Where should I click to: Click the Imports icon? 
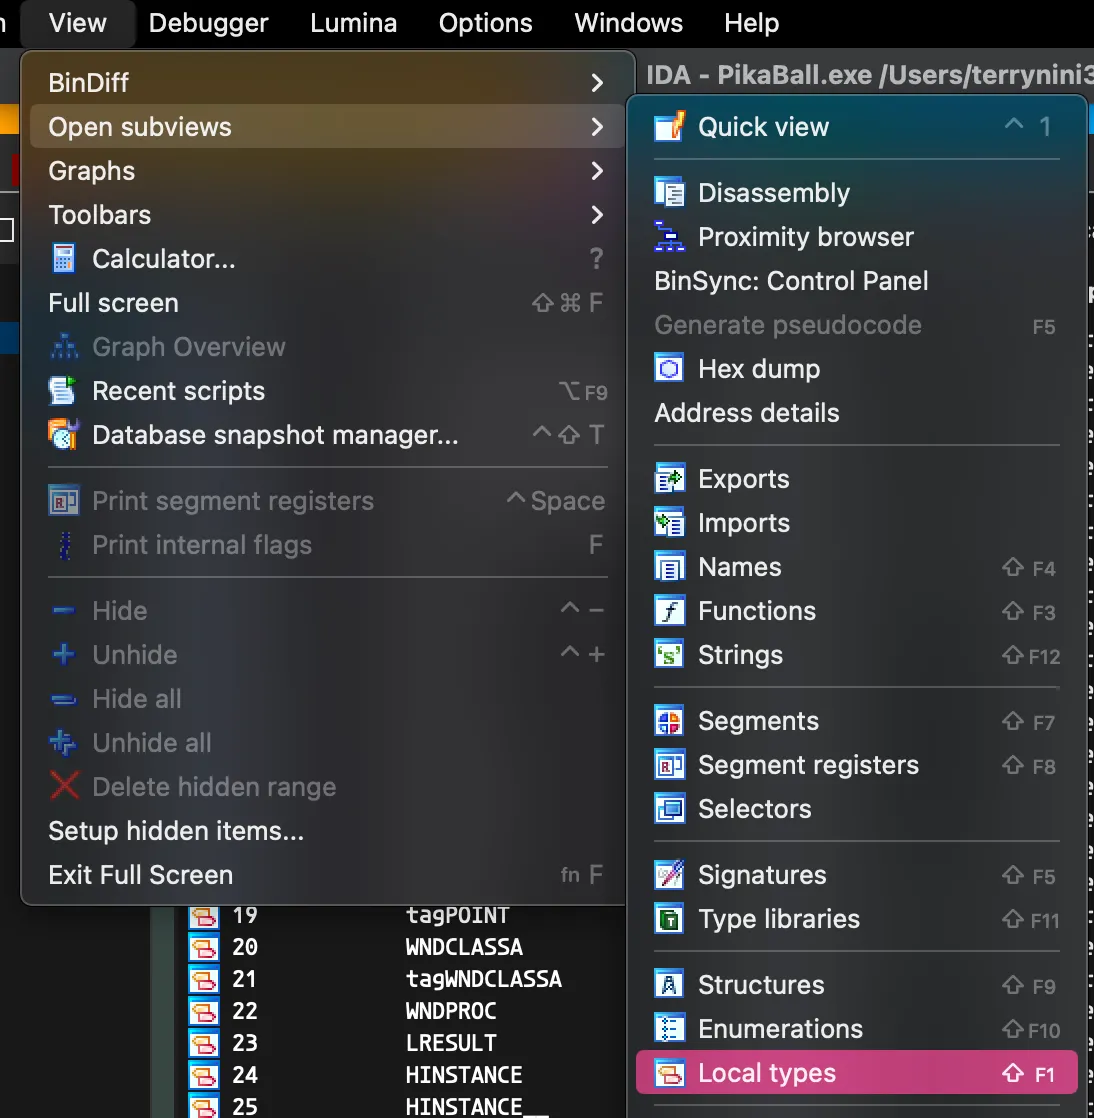[670, 523]
